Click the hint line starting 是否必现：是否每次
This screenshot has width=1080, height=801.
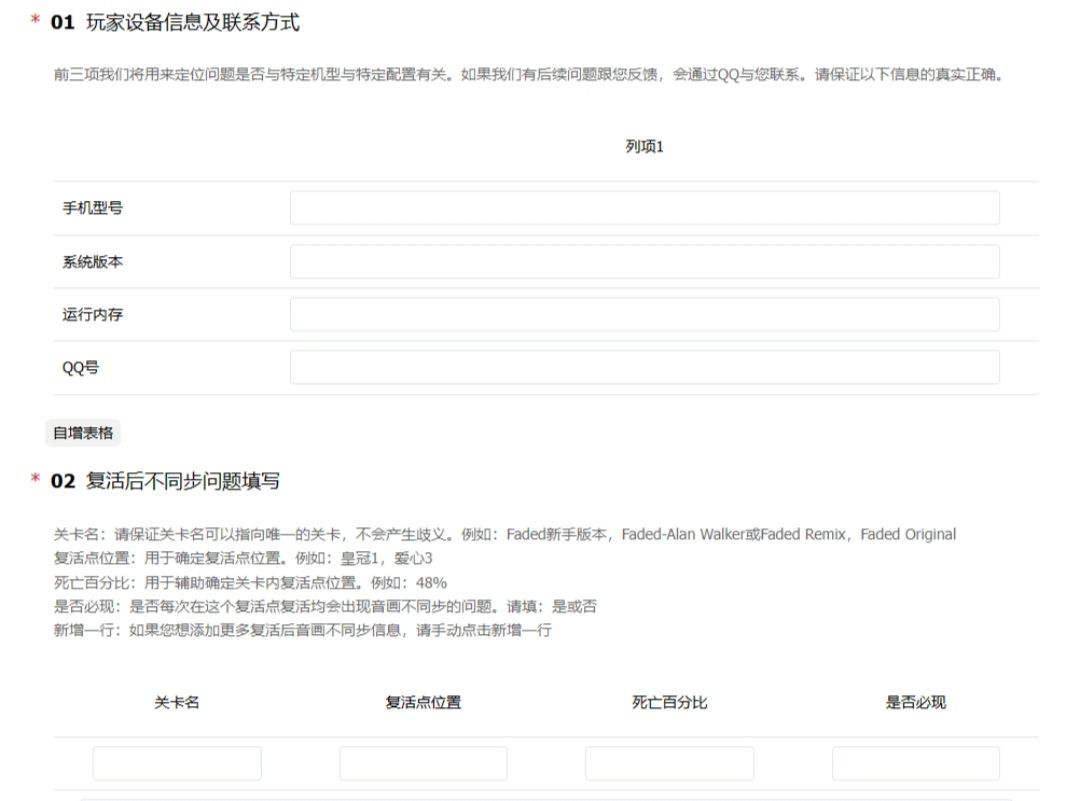click(325, 606)
